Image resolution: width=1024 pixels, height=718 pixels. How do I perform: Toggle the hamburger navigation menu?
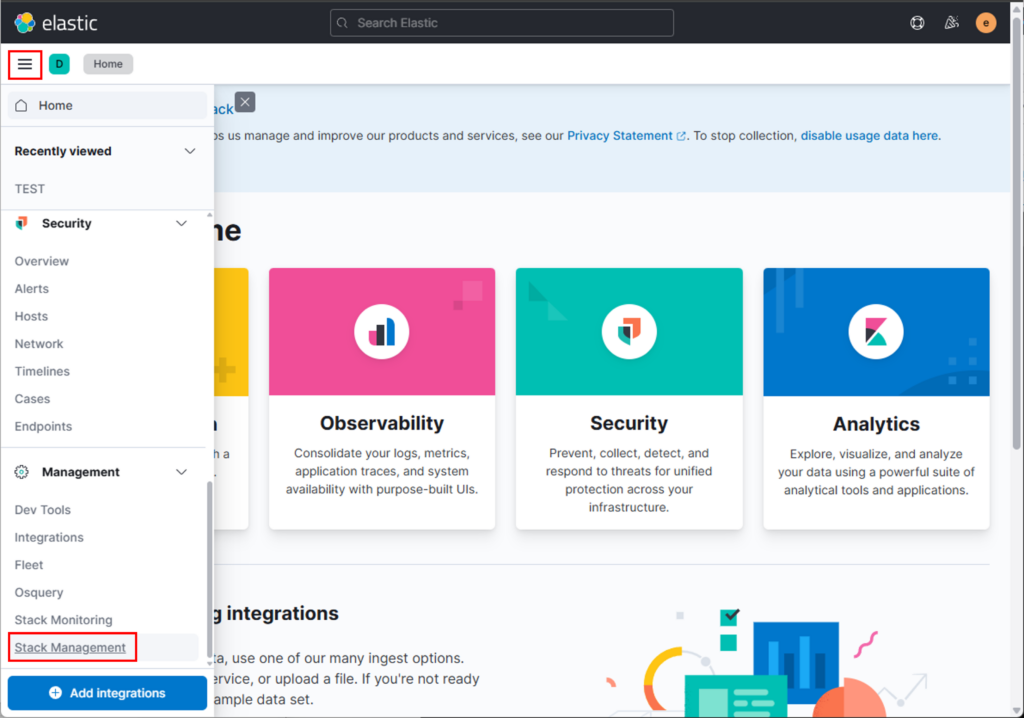[x=25, y=64]
